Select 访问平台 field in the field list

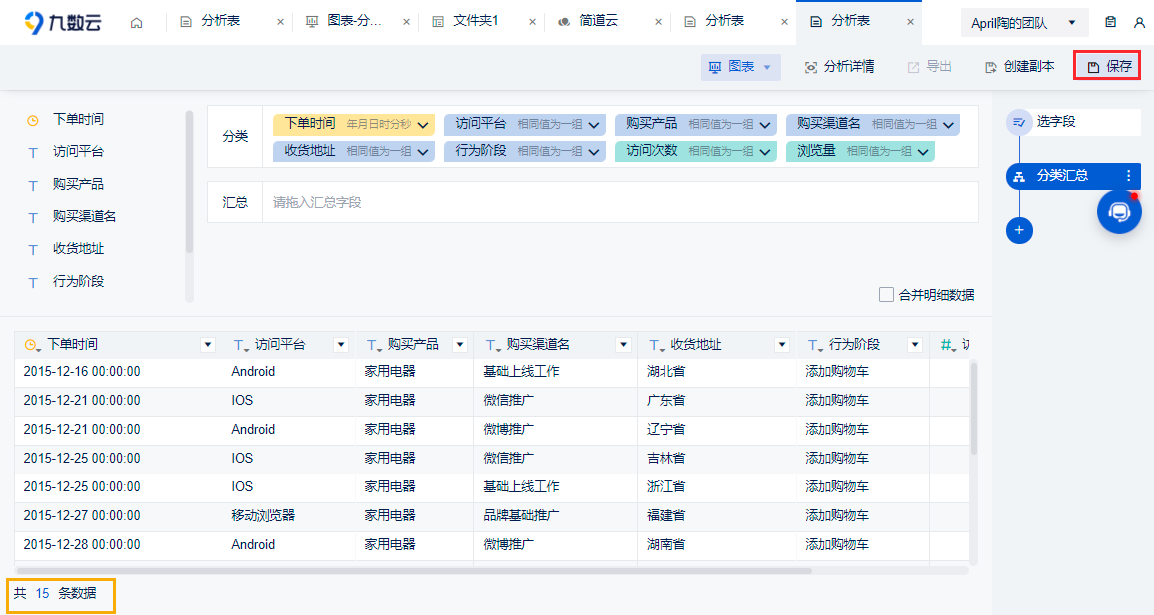[x=78, y=152]
